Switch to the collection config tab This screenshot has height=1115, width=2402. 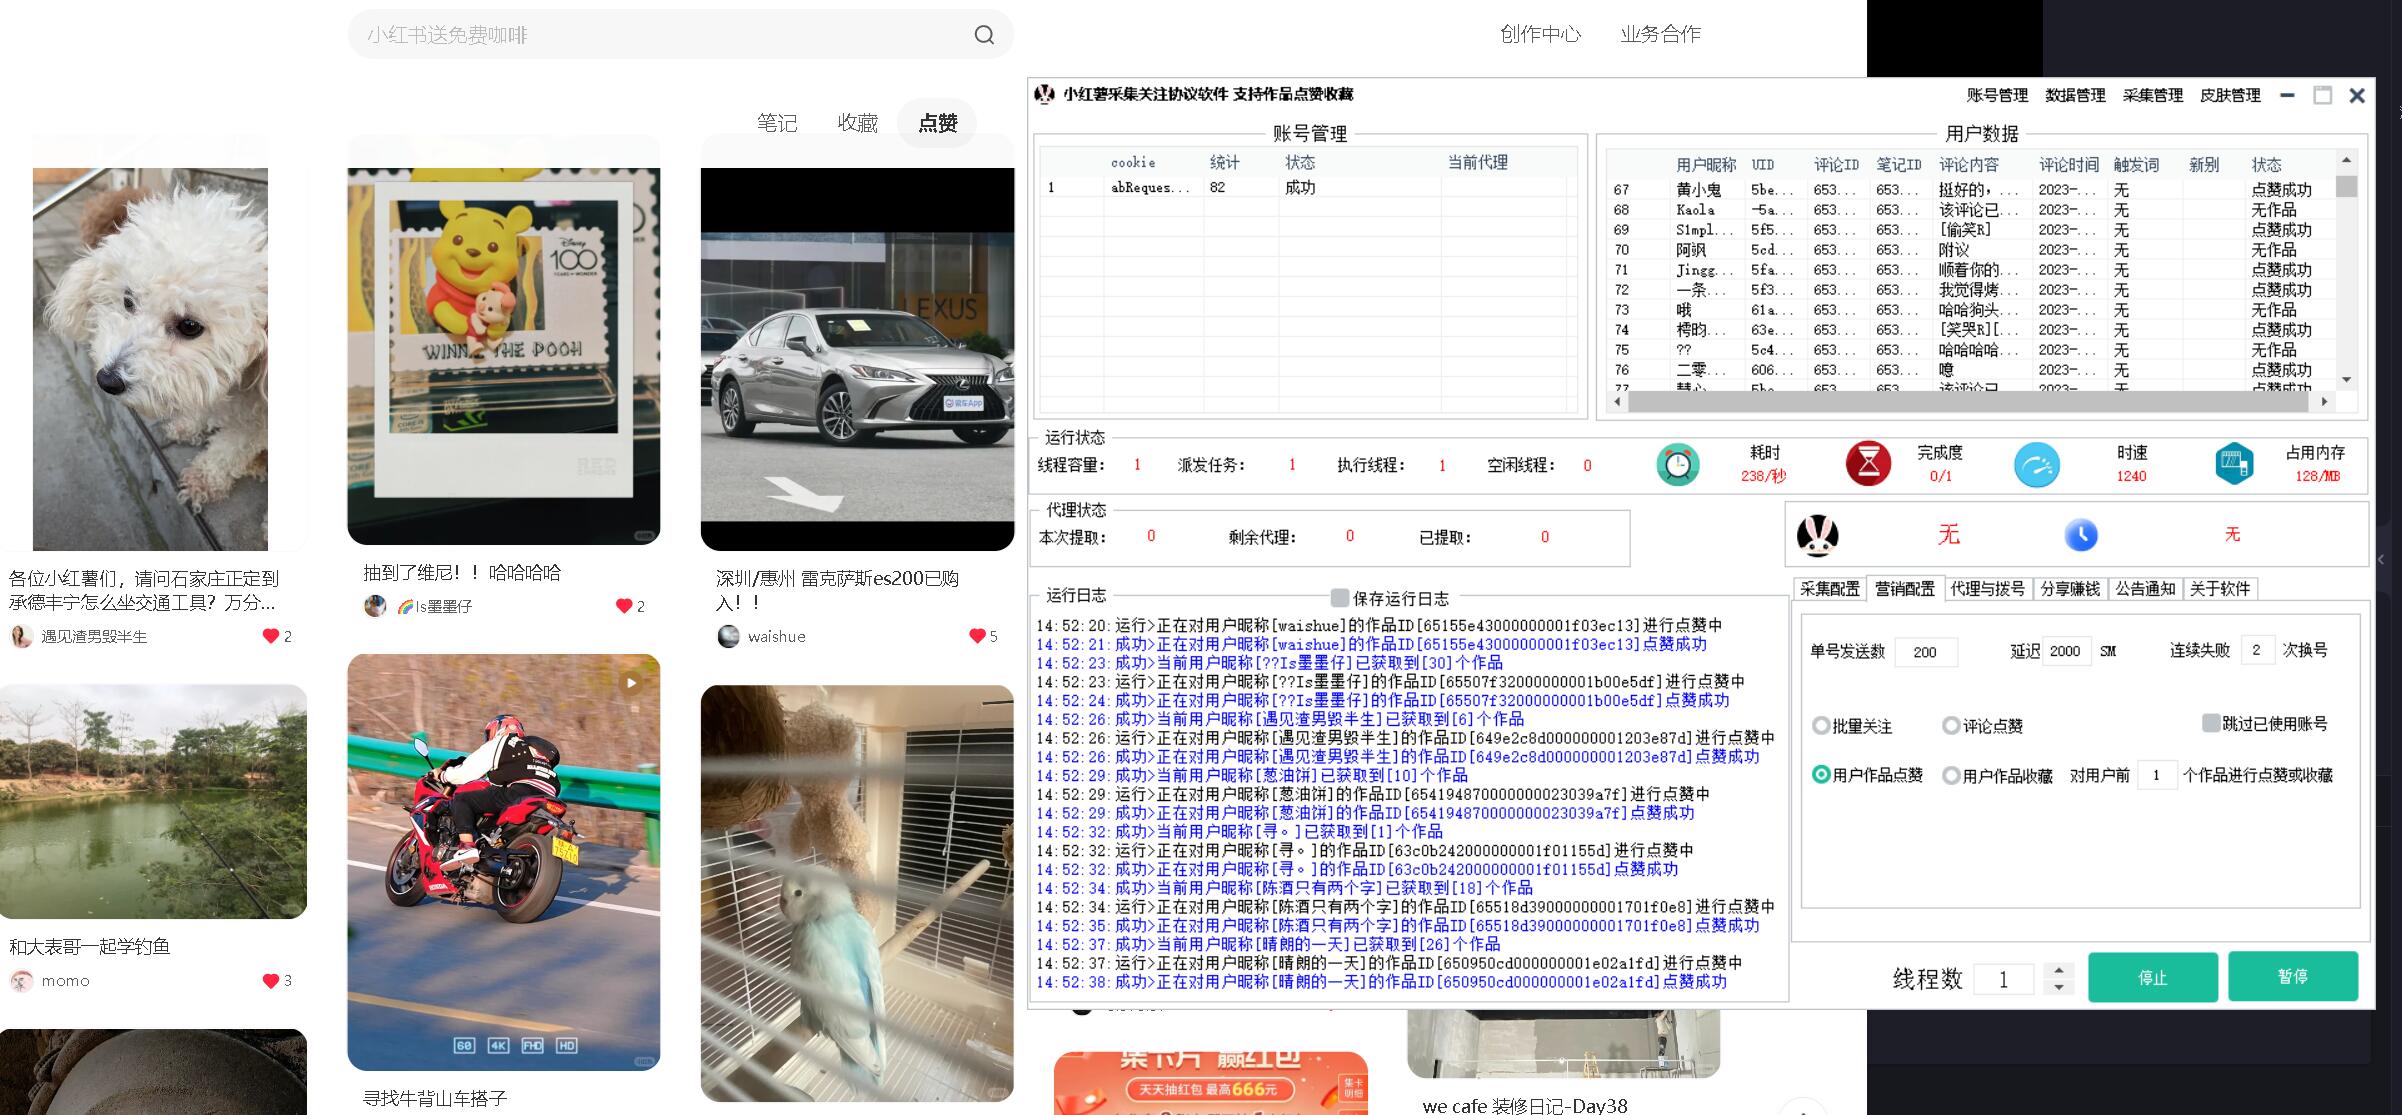tap(1829, 589)
